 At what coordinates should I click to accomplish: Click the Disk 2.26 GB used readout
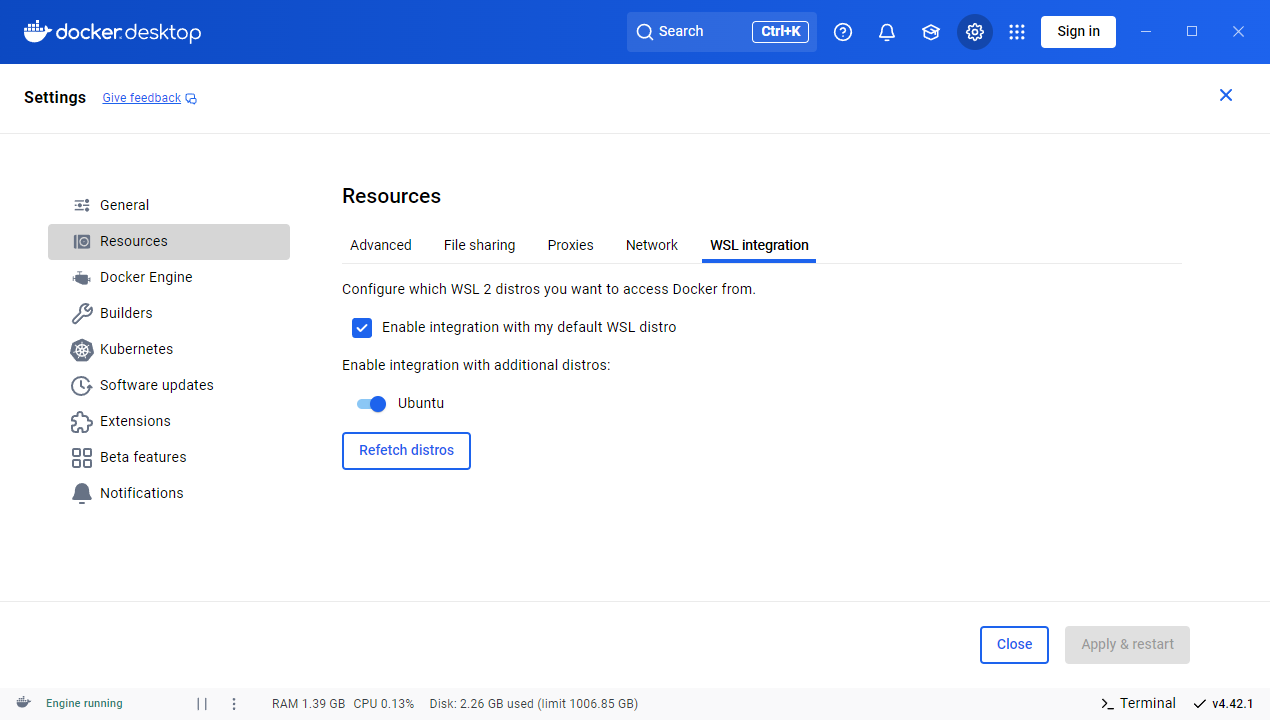[x=533, y=704]
